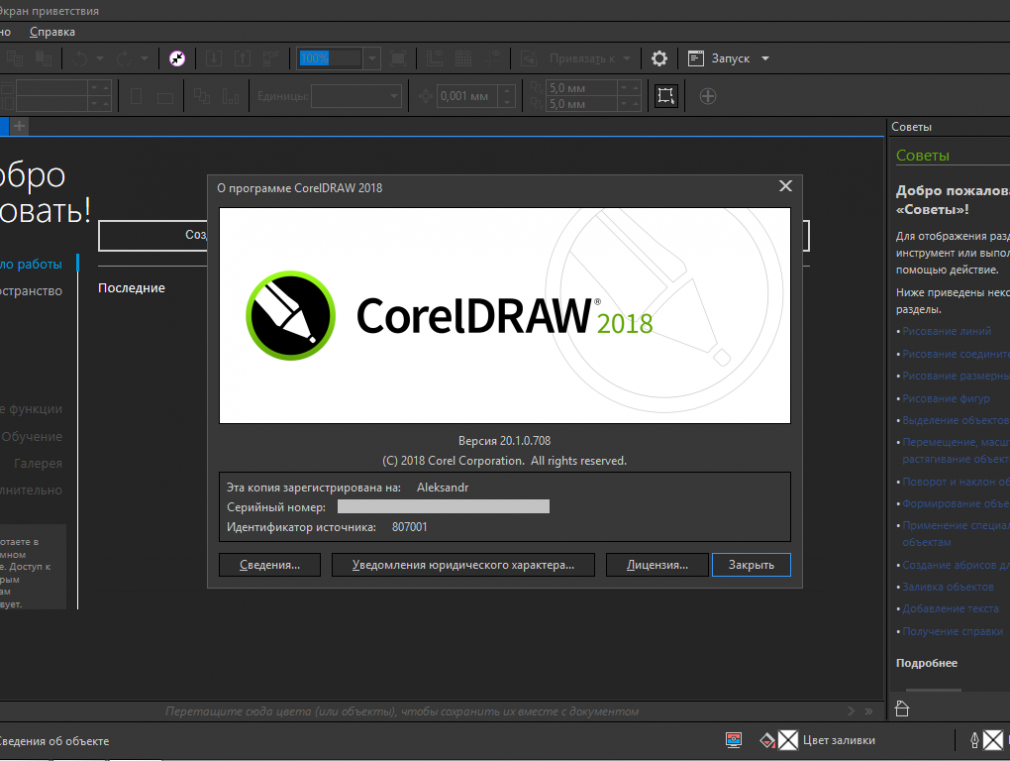Viewport: 1010px width, 761px height.
Task: Expand the Redo history dropdown arrow
Action: pyautogui.click(x=144, y=59)
